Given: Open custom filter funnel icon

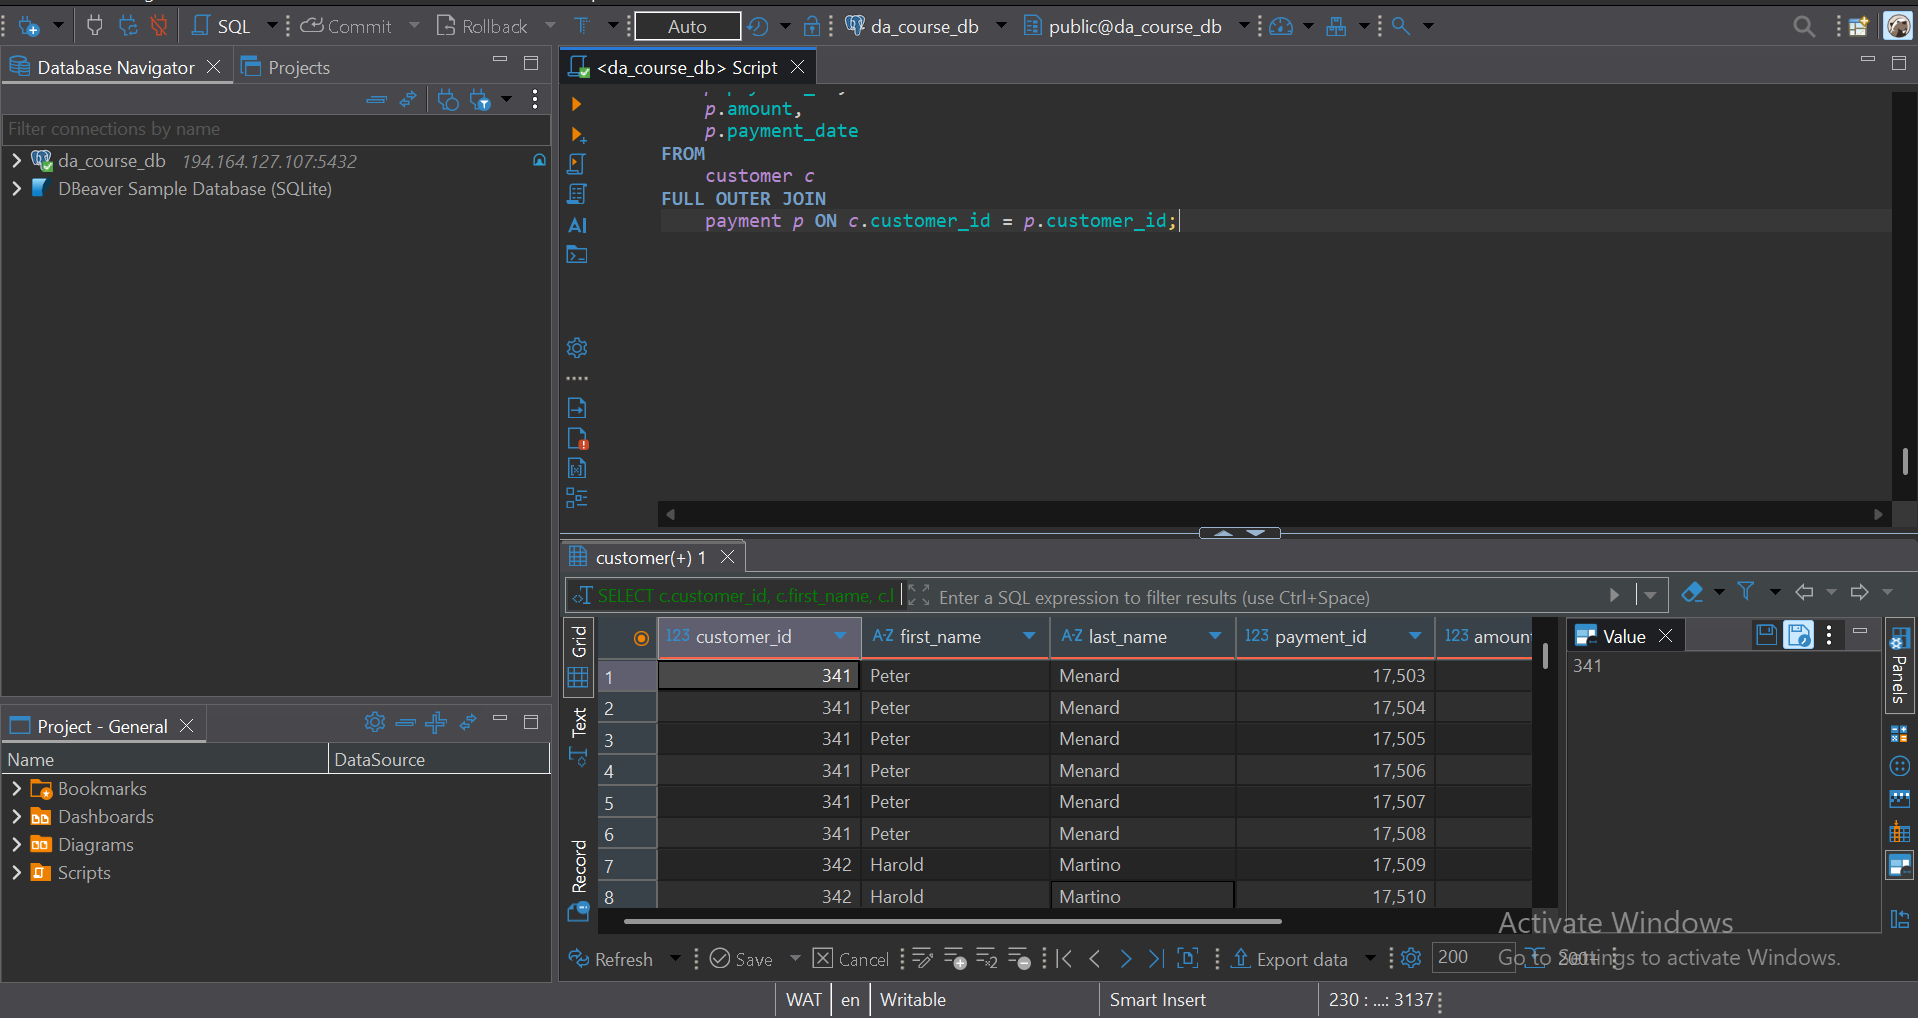Looking at the screenshot, I should 1746,592.
